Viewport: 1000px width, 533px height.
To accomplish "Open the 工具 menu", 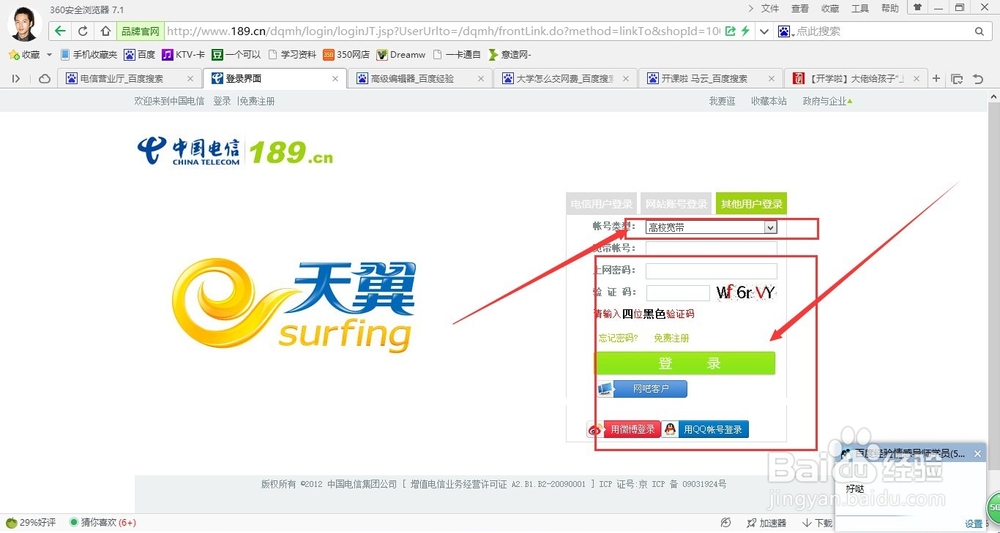I will [x=860, y=8].
